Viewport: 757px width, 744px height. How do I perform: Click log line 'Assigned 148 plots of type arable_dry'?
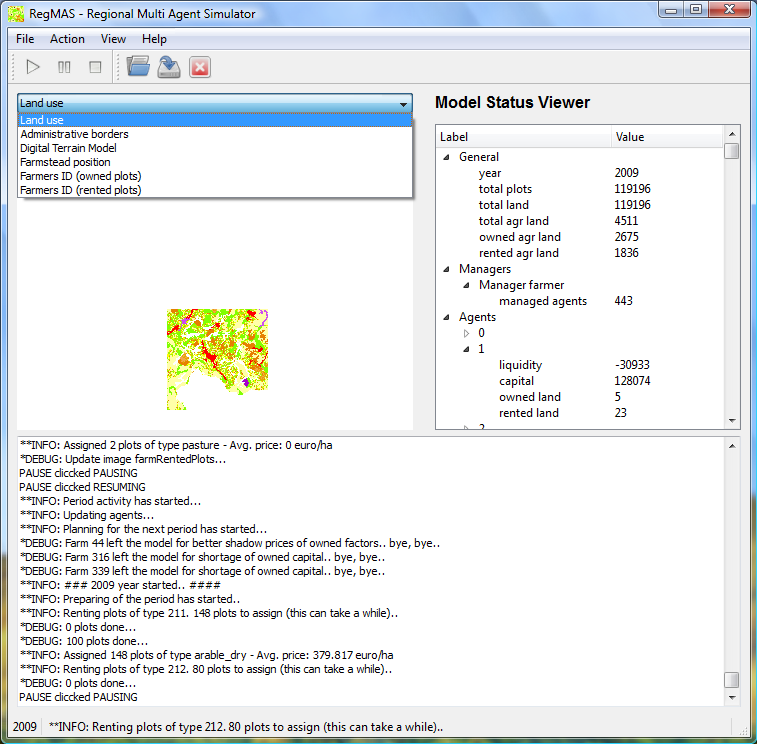tap(207, 655)
